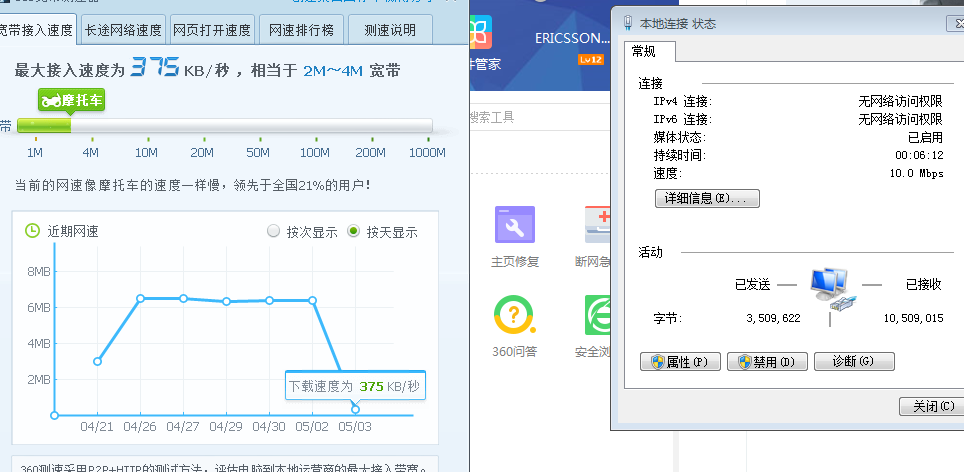Switch to the 宽带接入速度 tab
Screen dimensions: 964x472
36,30
